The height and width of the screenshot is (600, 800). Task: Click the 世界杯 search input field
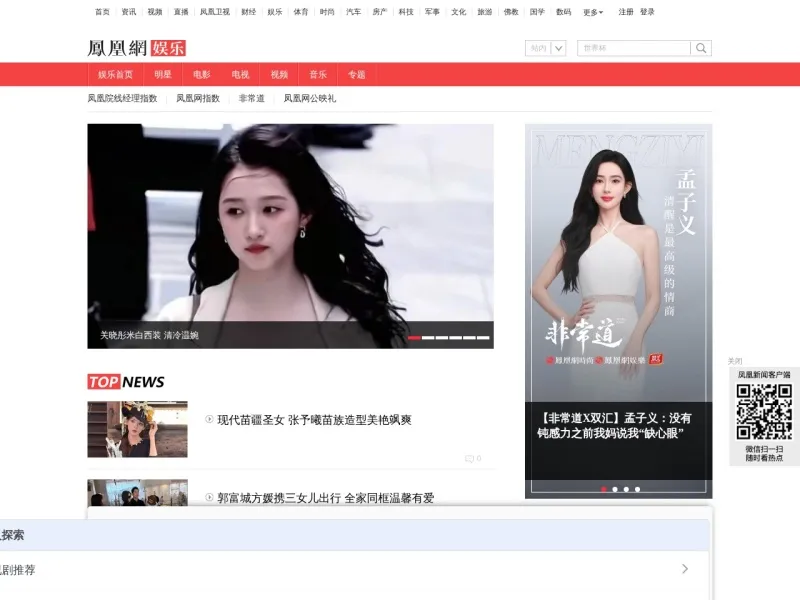(x=634, y=48)
